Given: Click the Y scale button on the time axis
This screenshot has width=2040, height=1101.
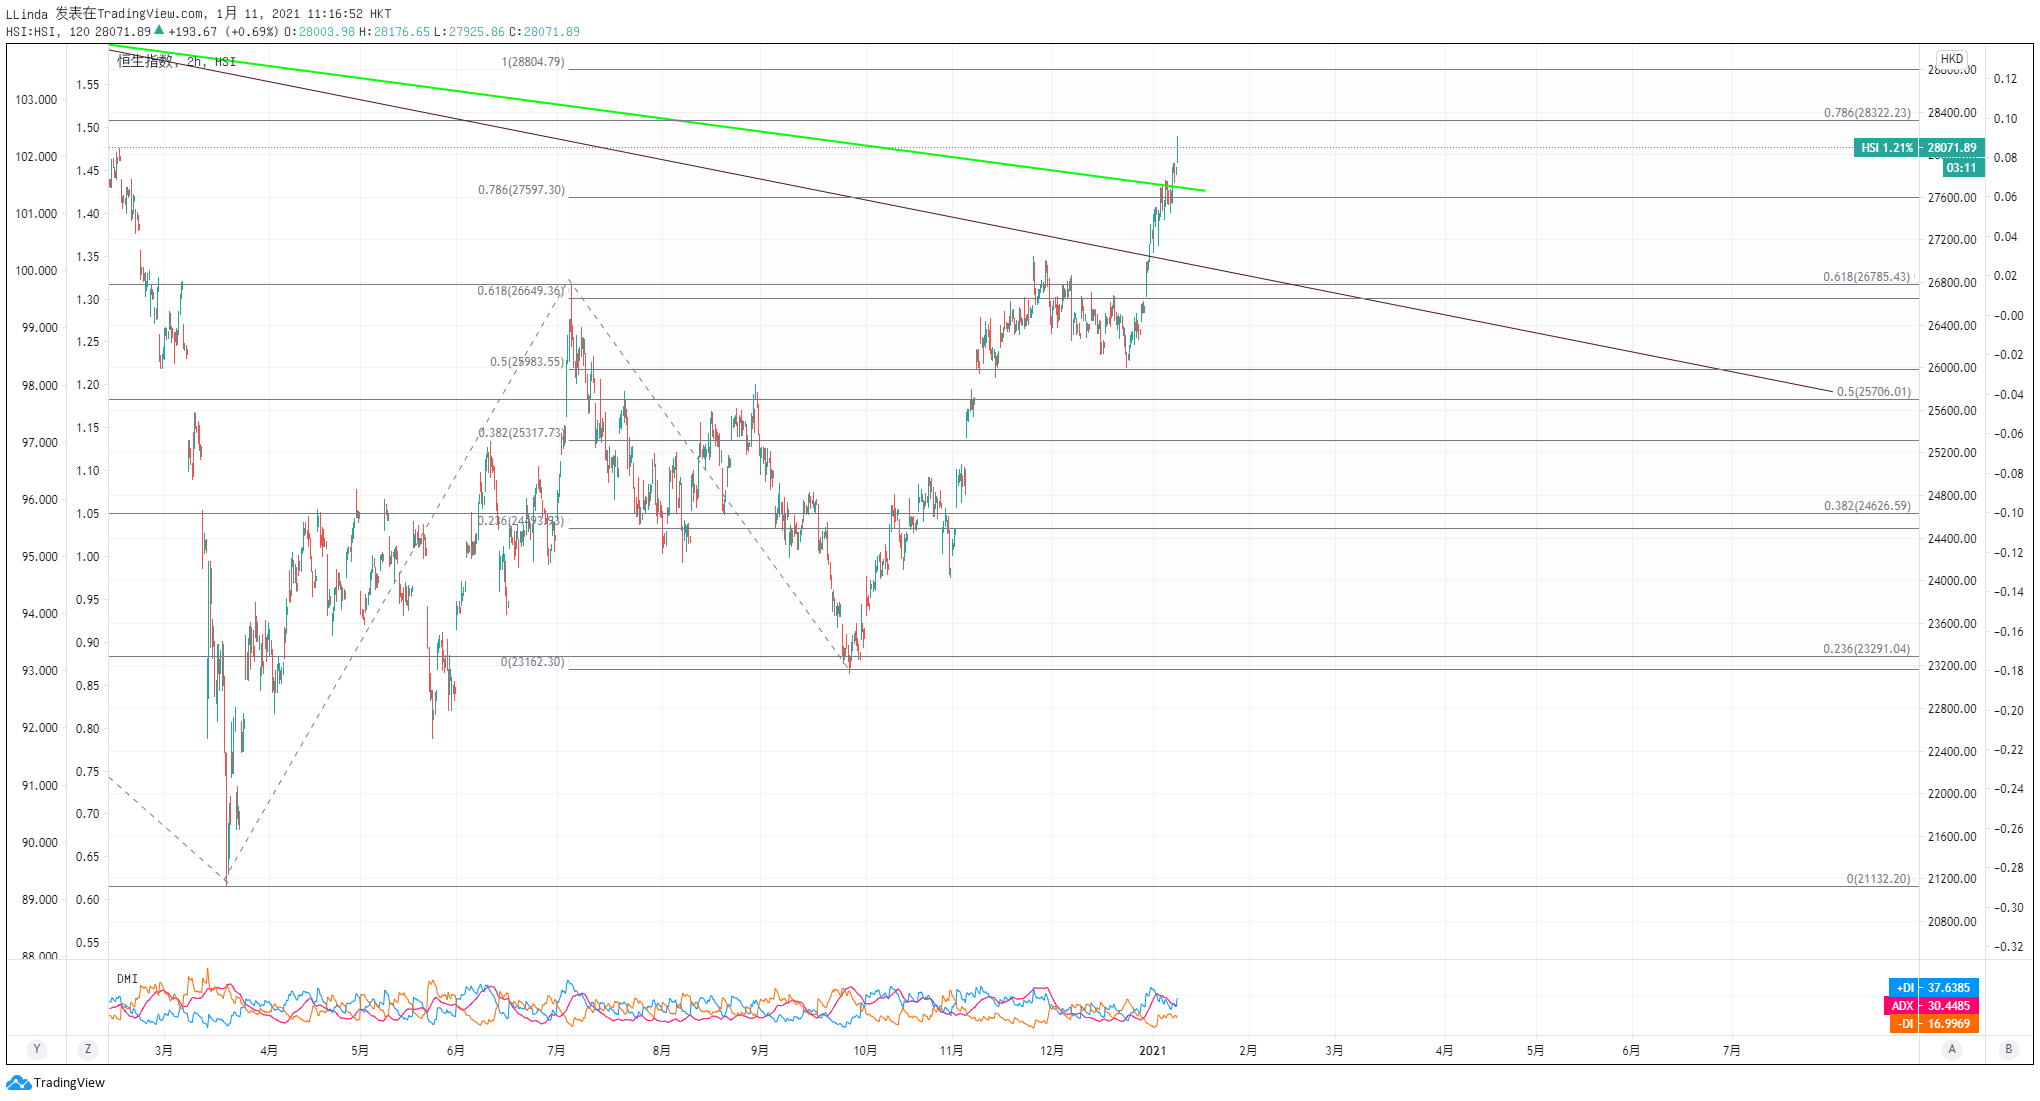Looking at the screenshot, I should [x=37, y=1049].
